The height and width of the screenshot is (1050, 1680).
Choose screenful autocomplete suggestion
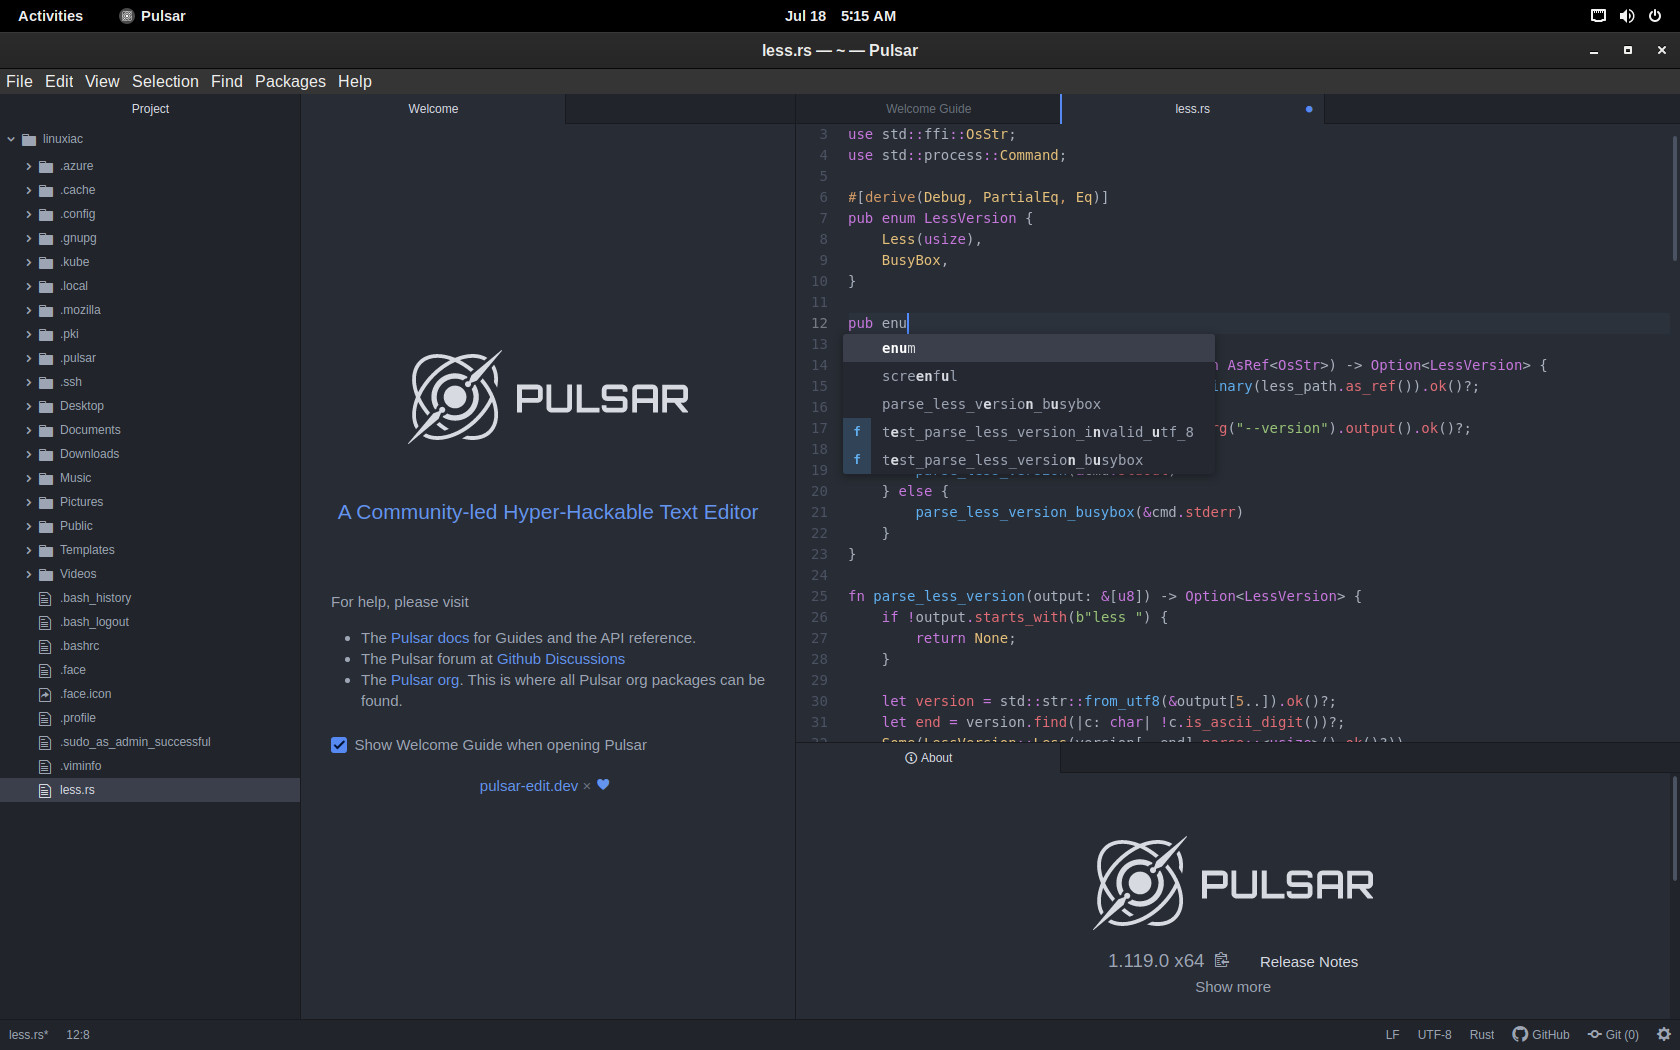pyautogui.click(x=1029, y=376)
